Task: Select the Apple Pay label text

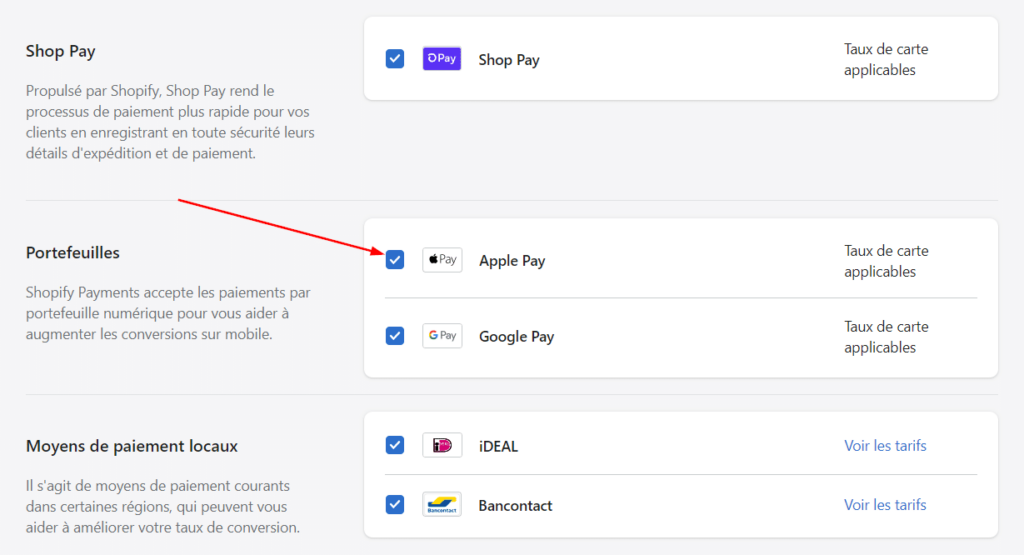Action: coord(512,261)
